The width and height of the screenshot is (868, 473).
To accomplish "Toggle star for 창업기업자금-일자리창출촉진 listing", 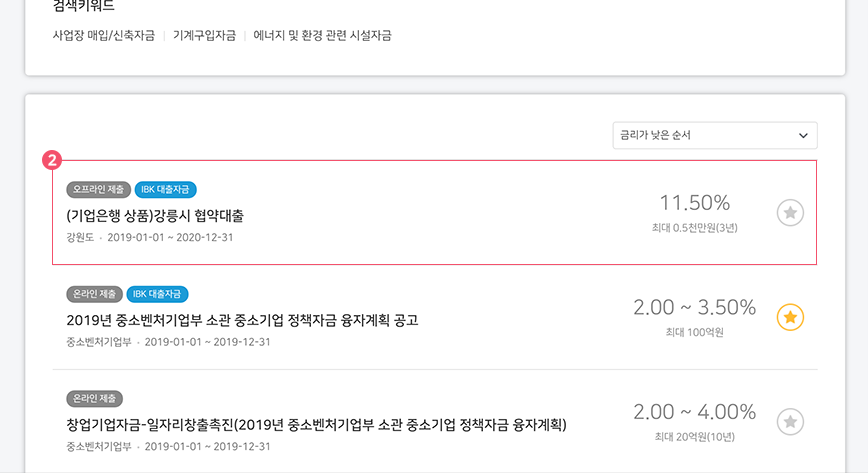I will (x=790, y=422).
